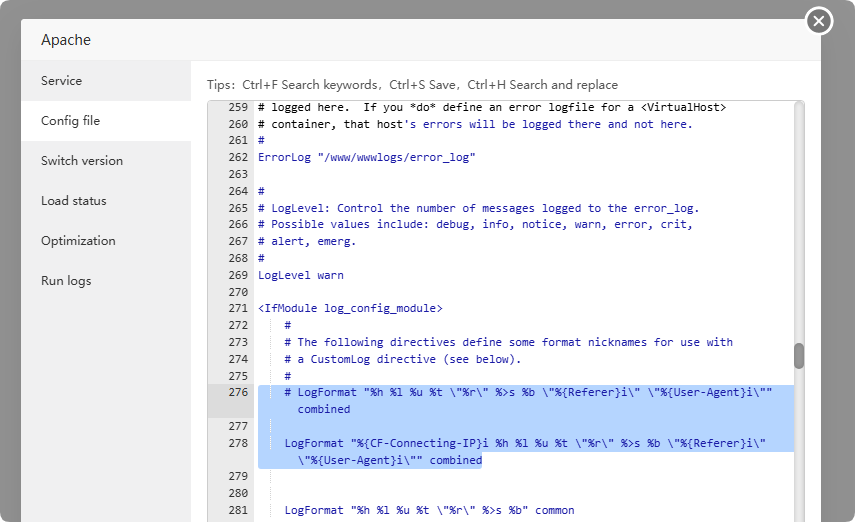Click the keyboard shortcut Tips text
The width and height of the screenshot is (855, 522).
tap(412, 85)
